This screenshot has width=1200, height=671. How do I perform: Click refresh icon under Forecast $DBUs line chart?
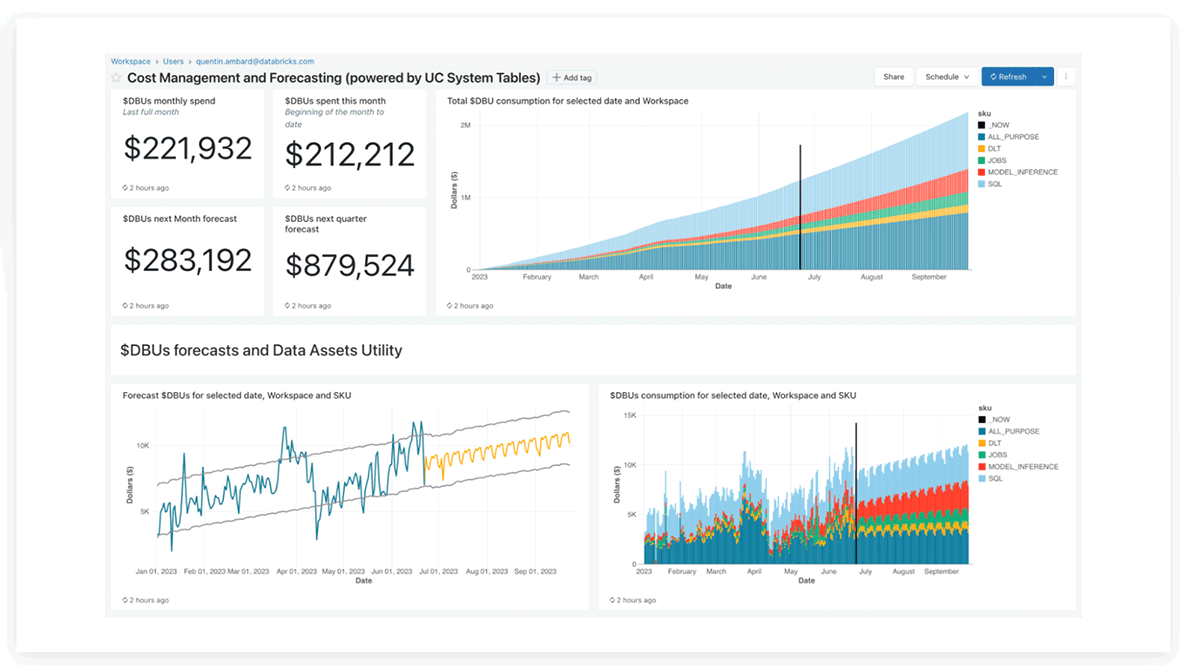click(125, 601)
